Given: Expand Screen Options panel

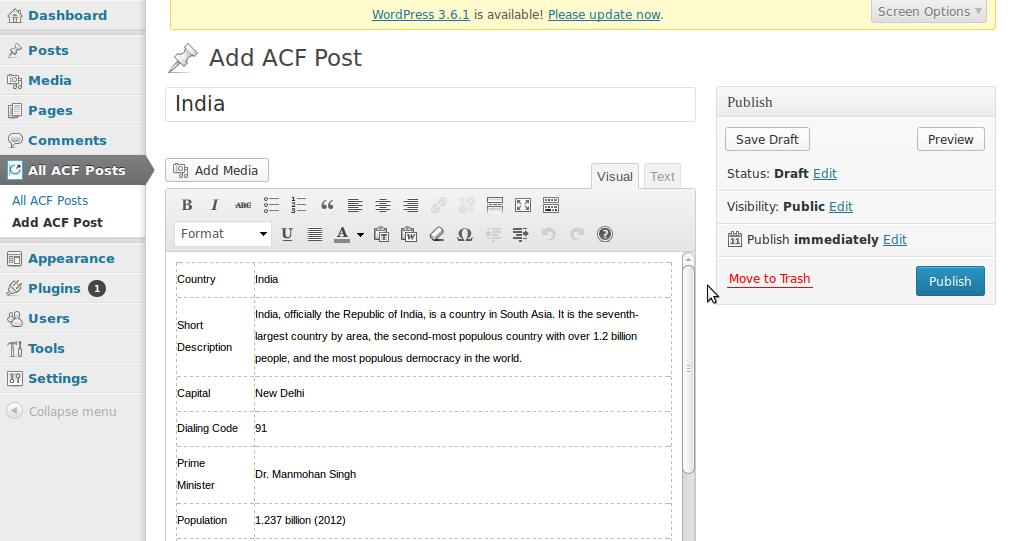Looking at the screenshot, I should [929, 12].
